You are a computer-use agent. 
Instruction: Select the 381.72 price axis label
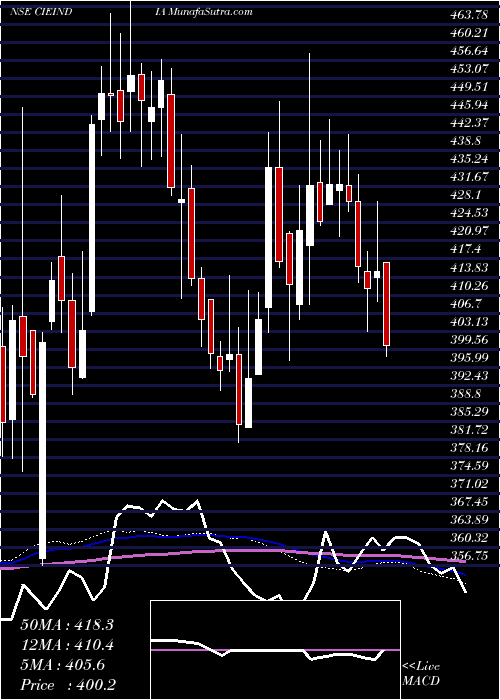[x=468, y=429]
